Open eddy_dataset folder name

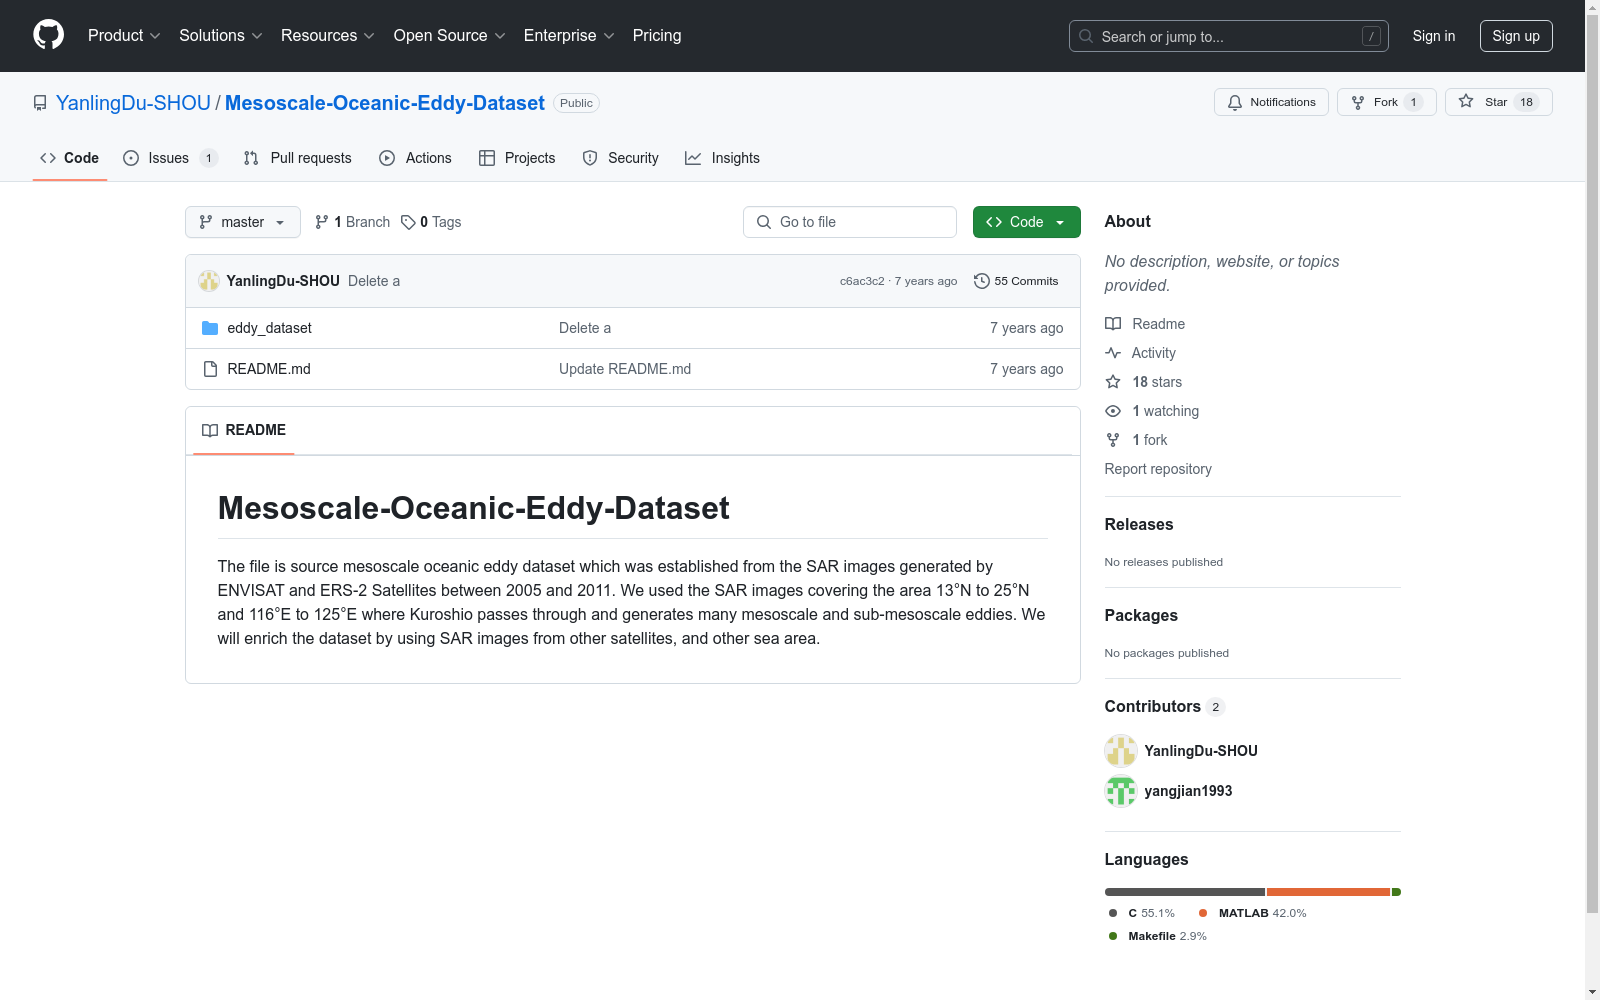tap(270, 328)
